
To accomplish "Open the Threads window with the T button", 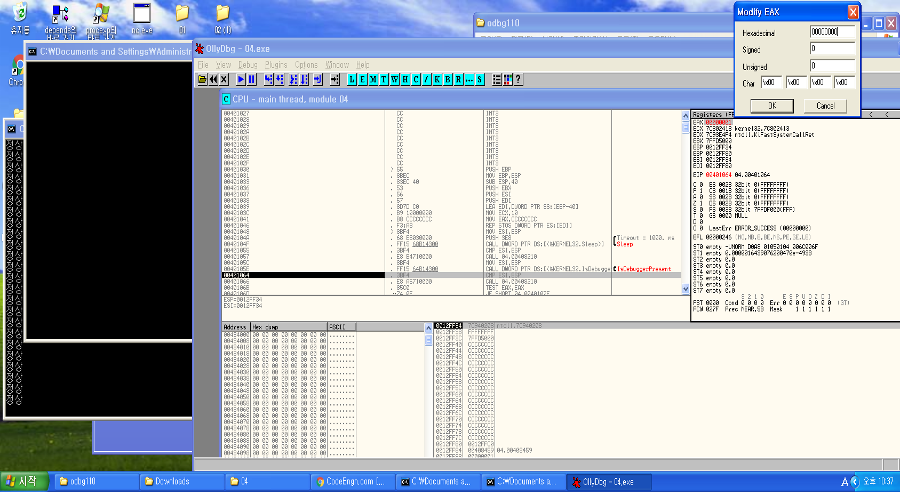I will (x=384, y=79).
